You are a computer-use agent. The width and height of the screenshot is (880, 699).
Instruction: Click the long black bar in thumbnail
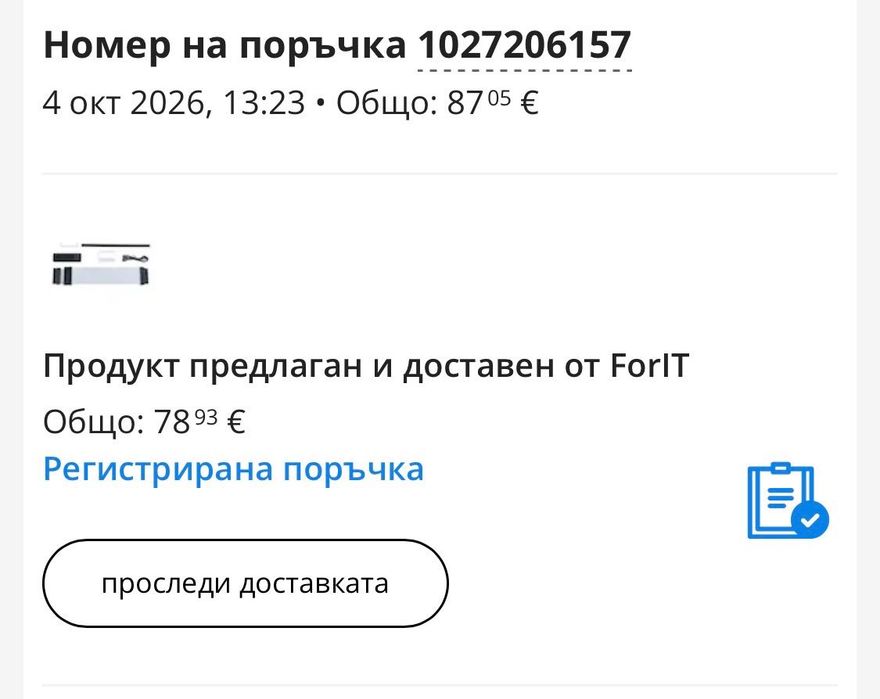point(116,245)
